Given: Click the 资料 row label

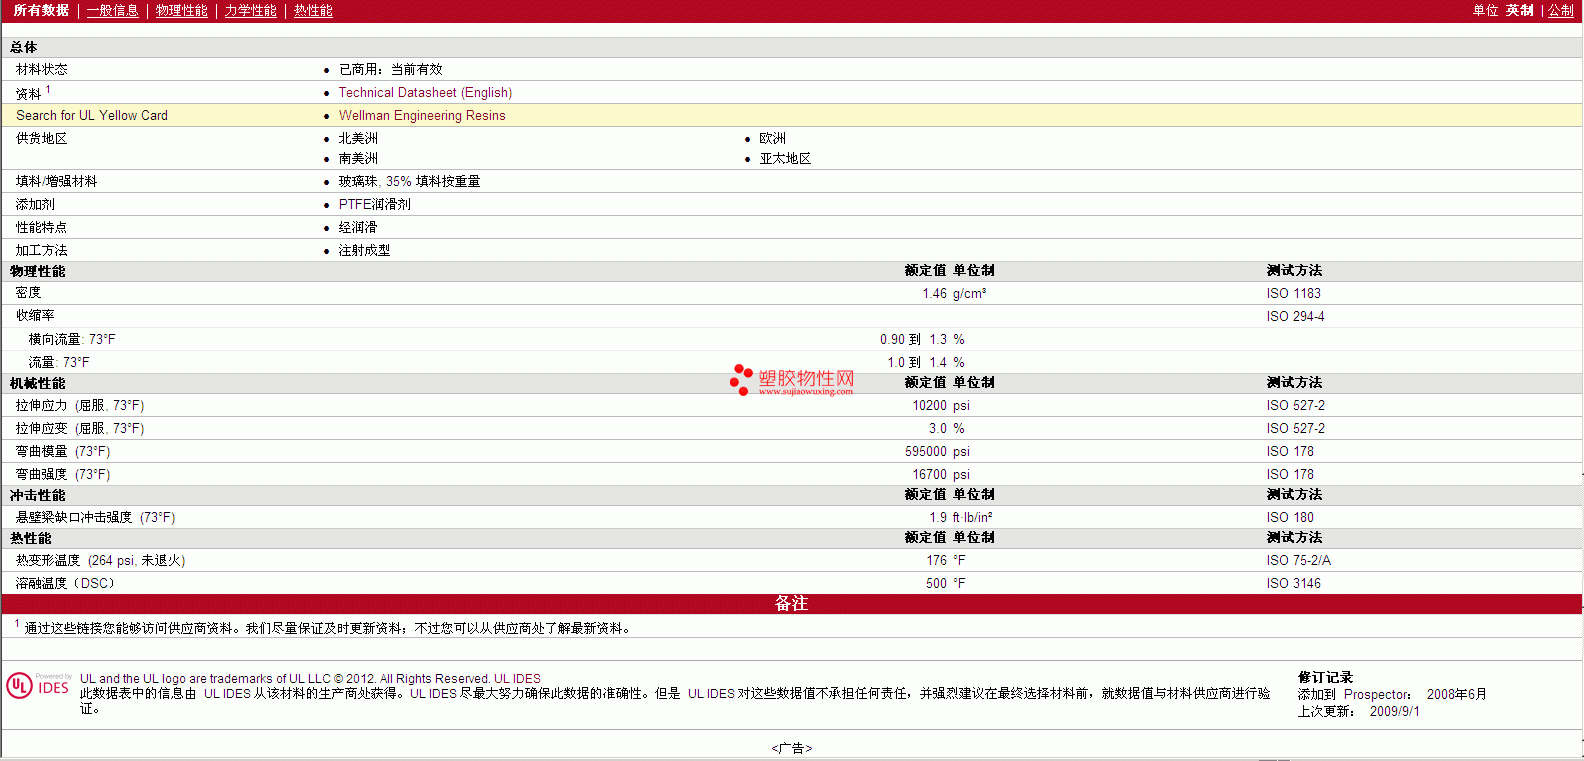Looking at the screenshot, I should (x=28, y=93).
